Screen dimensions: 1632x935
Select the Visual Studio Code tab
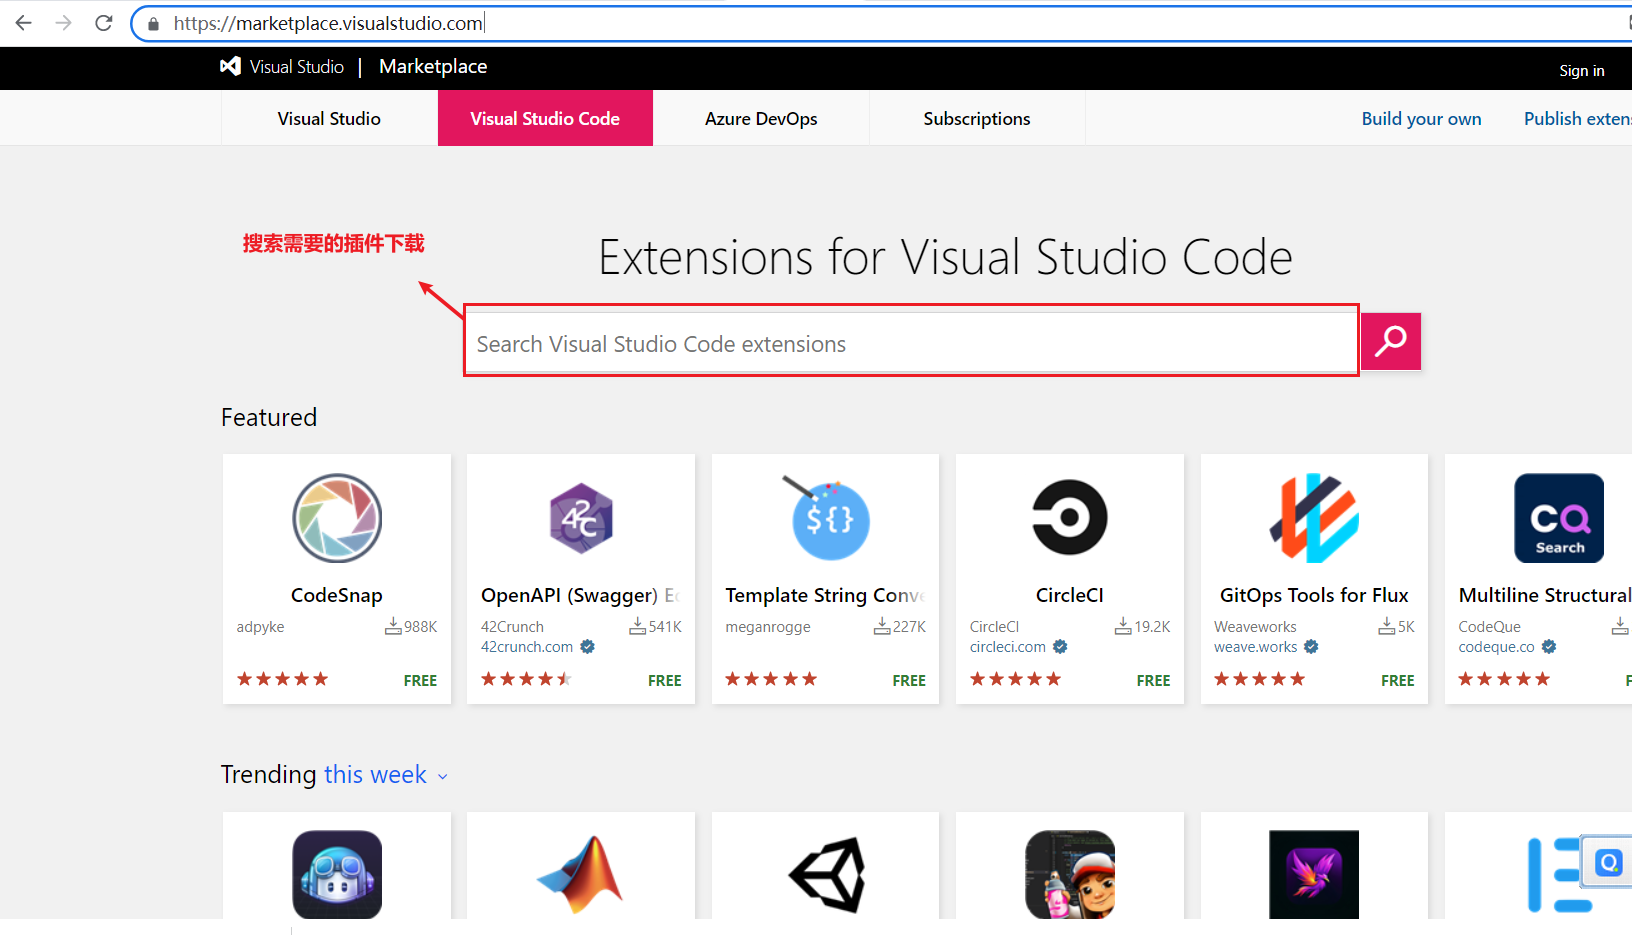tap(545, 118)
